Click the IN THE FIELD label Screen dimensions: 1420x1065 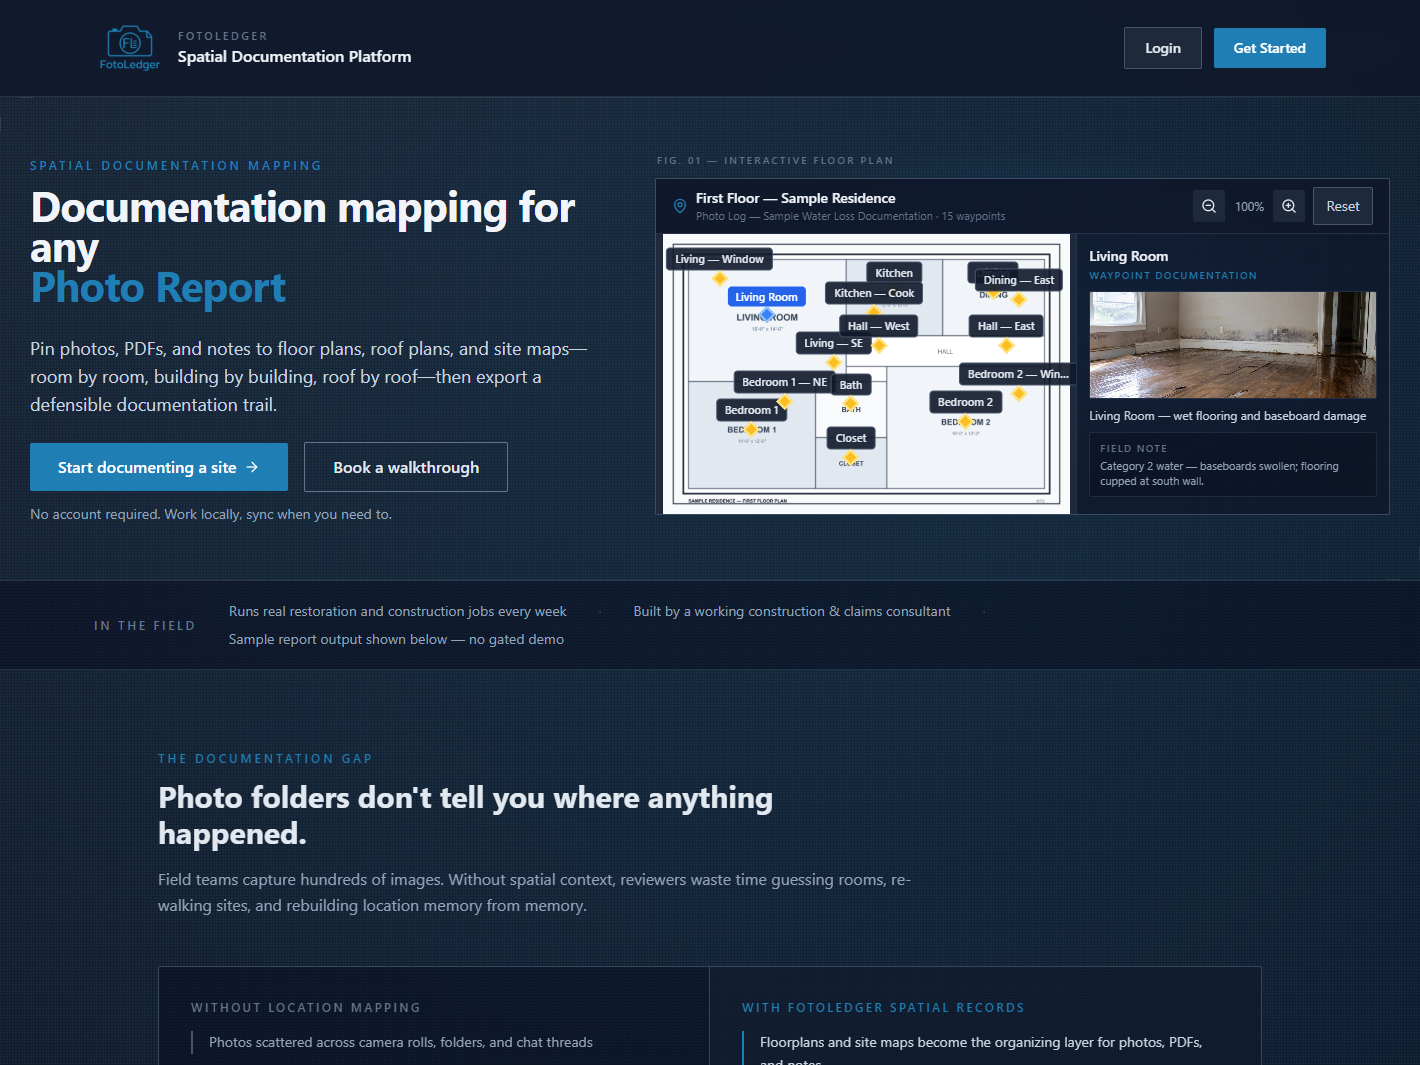(x=145, y=626)
